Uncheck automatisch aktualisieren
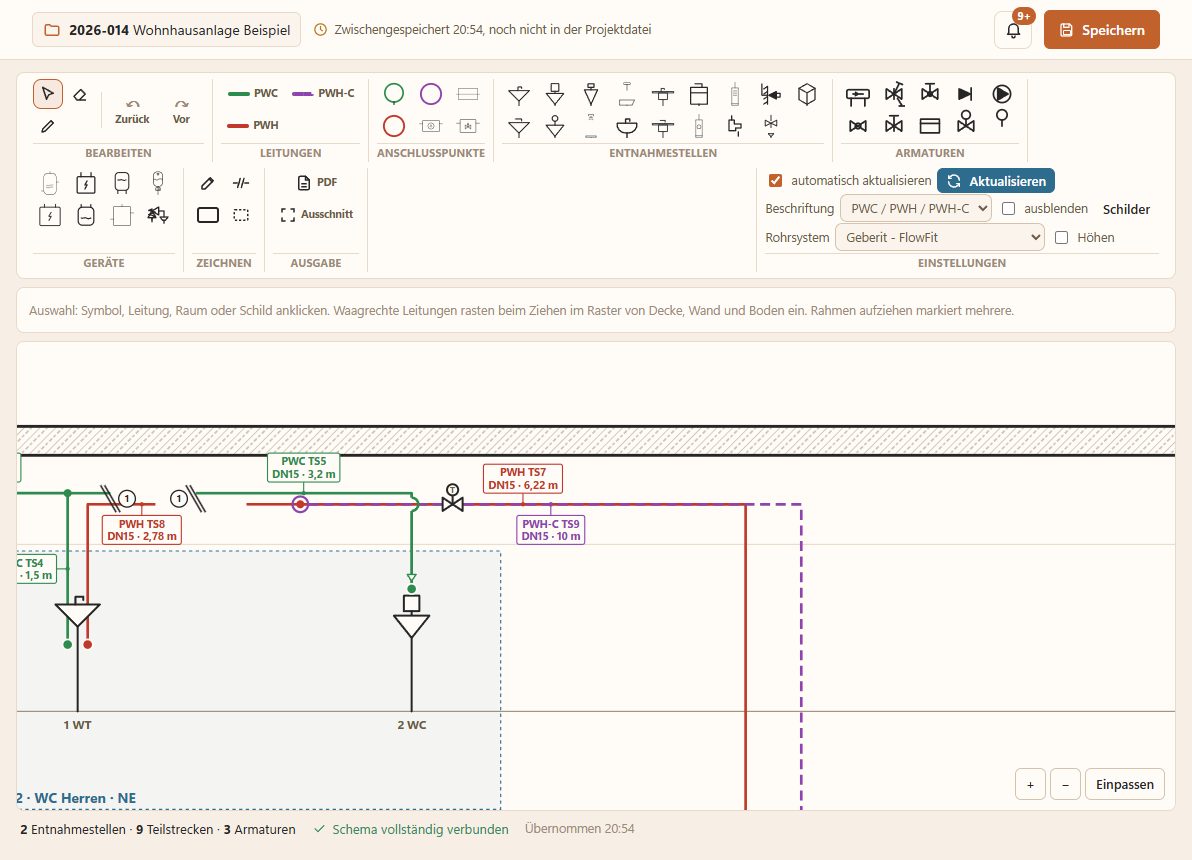1192x860 pixels. (775, 180)
